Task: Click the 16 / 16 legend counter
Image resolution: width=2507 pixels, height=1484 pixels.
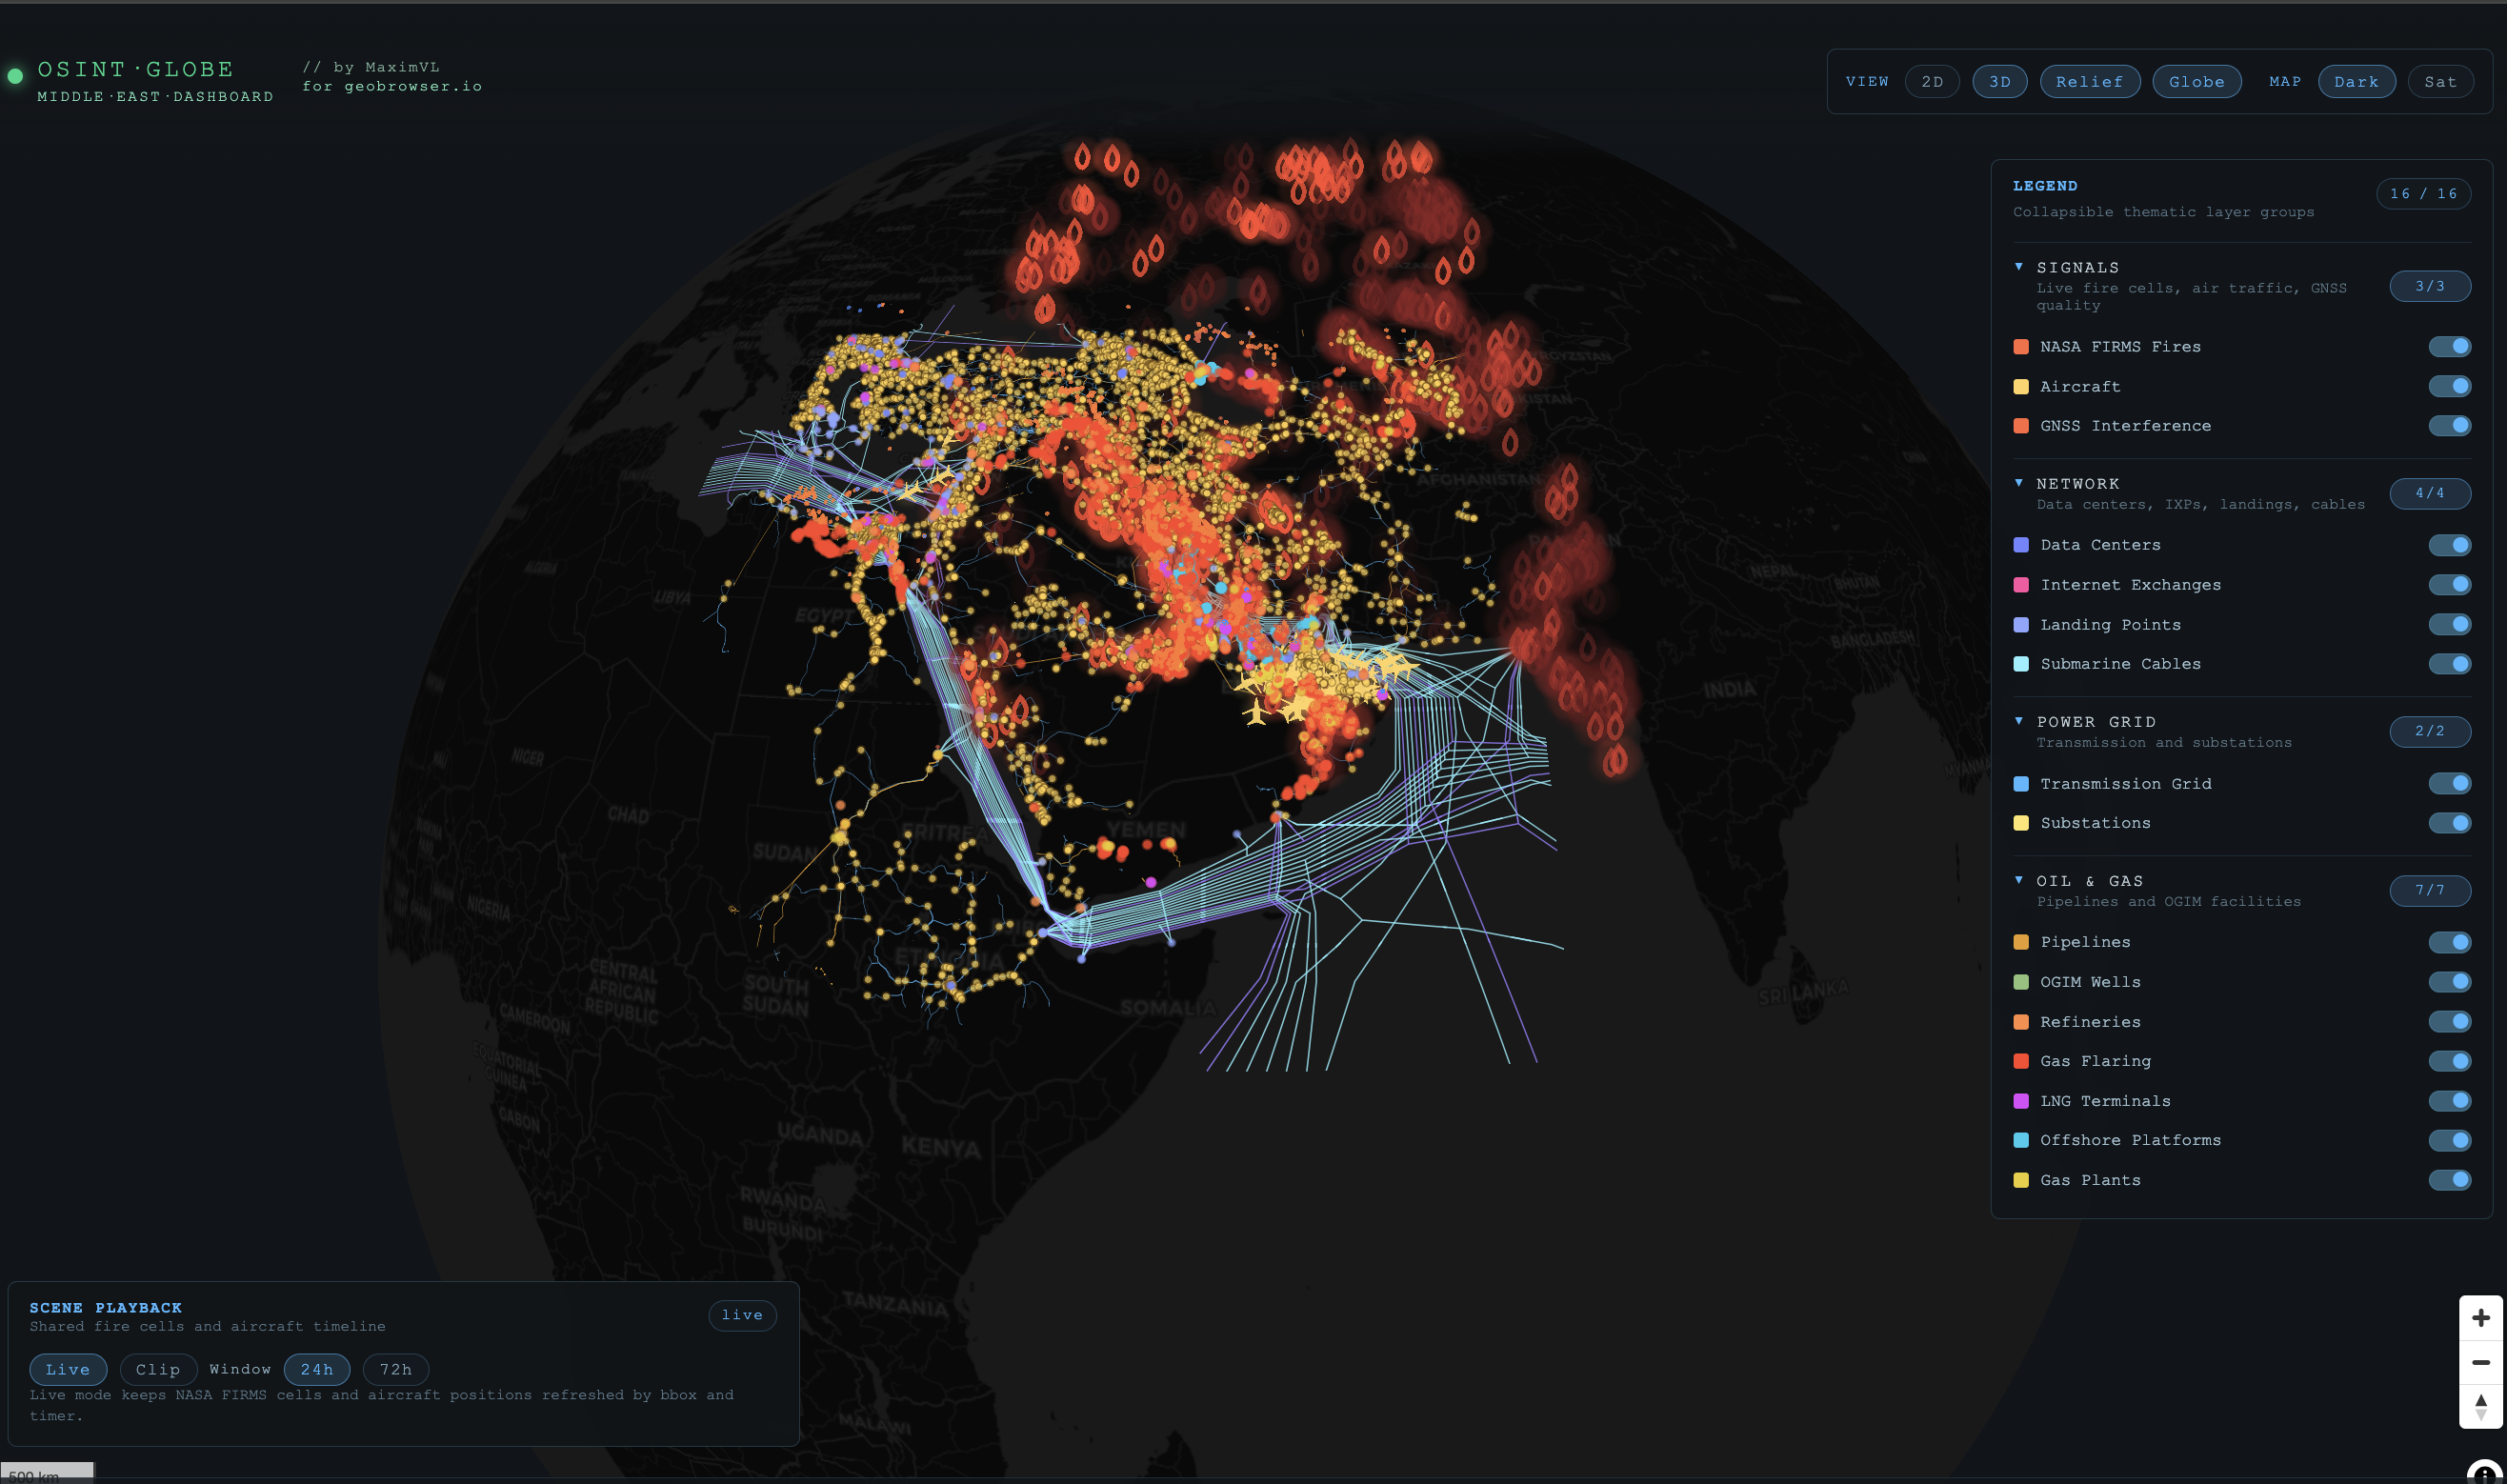Action: click(x=2423, y=194)
